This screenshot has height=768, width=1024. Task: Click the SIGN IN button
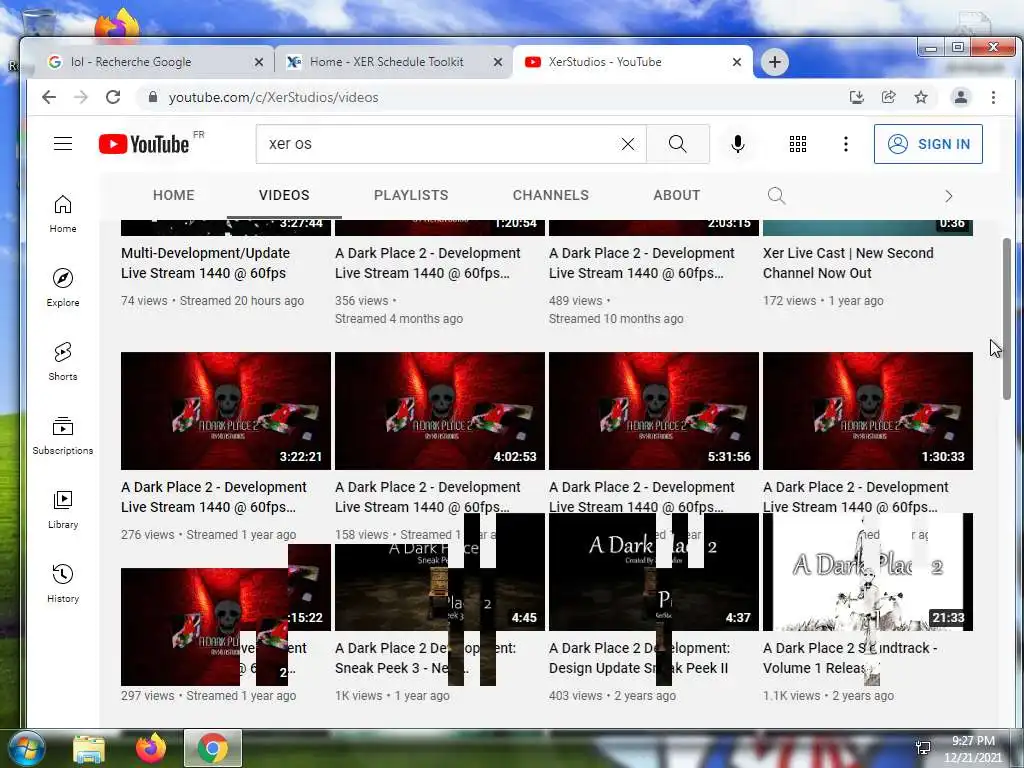(x=928, y=144)
